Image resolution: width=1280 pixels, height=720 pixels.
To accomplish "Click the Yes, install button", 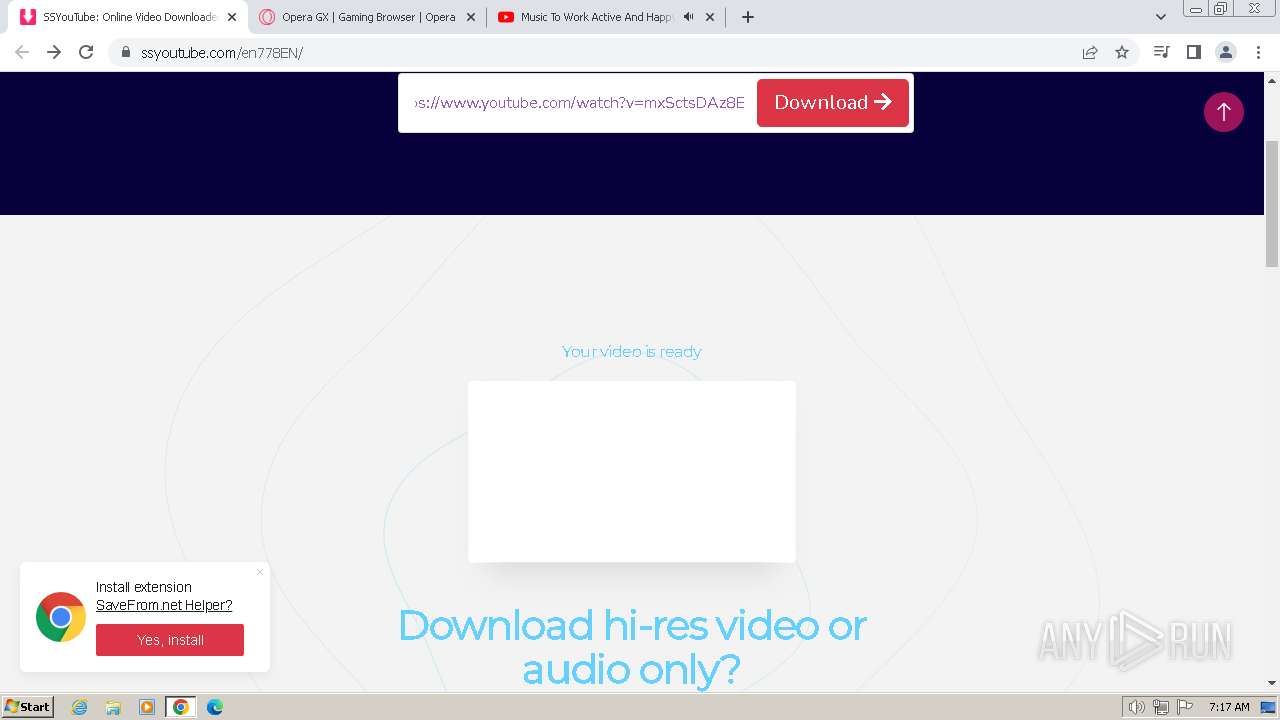I will (170, 640).
